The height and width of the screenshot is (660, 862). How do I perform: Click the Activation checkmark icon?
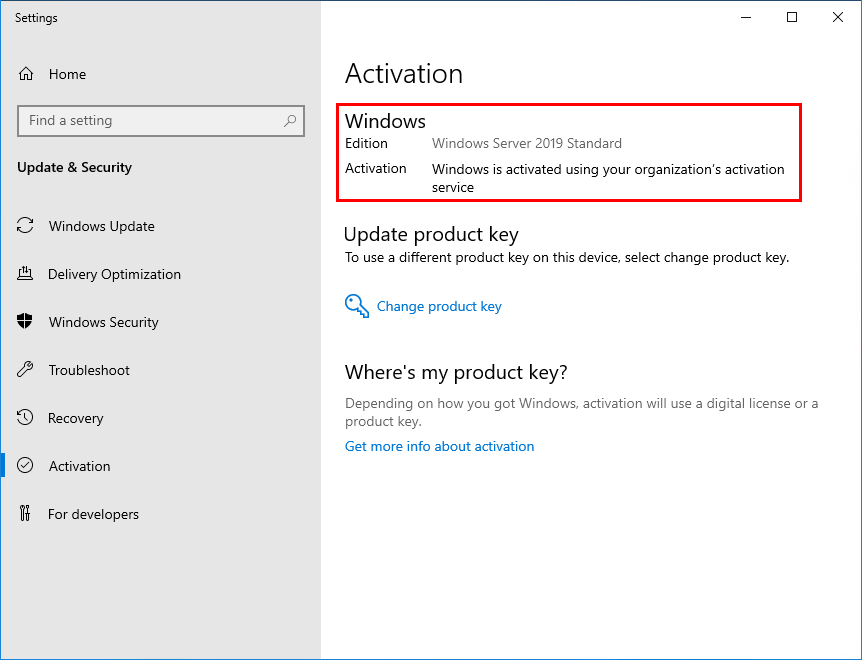point(24,466)
